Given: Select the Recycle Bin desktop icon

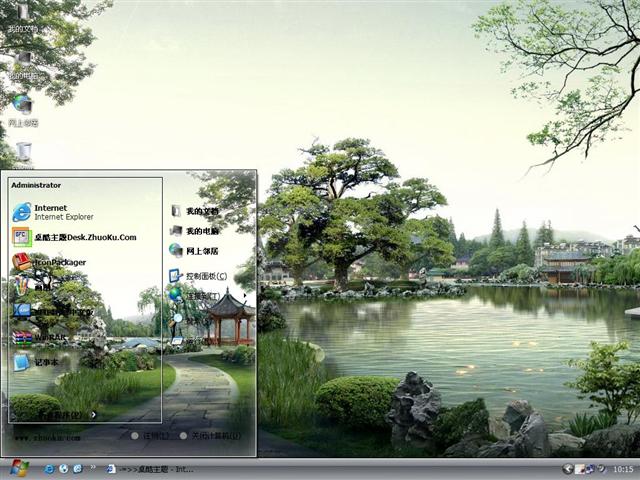Looking at the screenshot, I should click(x=24, y=154).
